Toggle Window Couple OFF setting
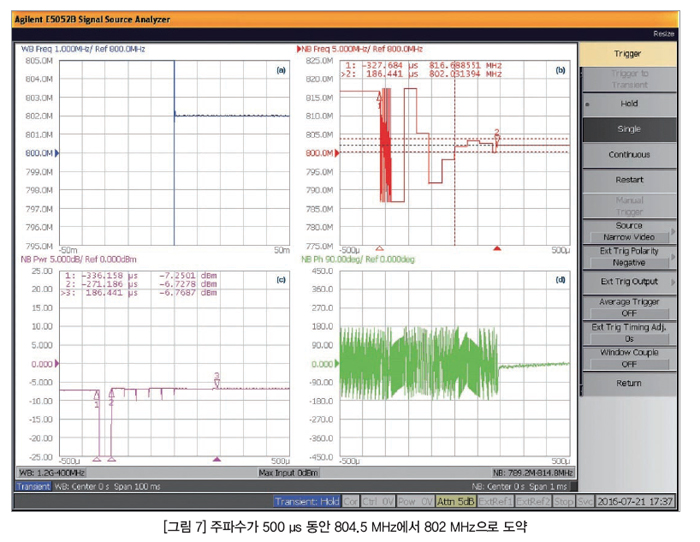This screenshot has width=700, height=542. click(629, 359)
